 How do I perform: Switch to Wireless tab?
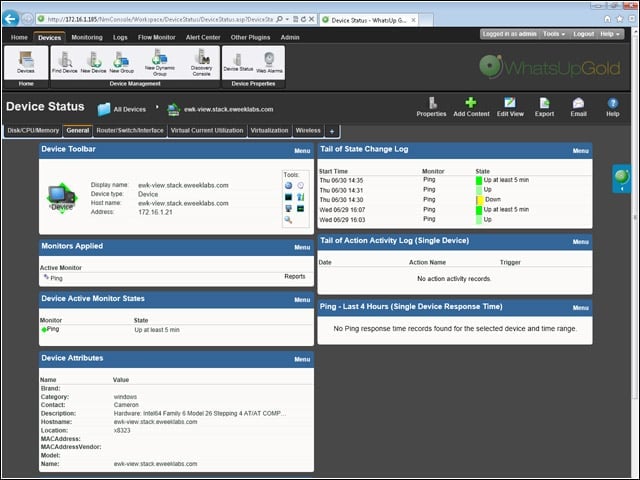point(308,131)
